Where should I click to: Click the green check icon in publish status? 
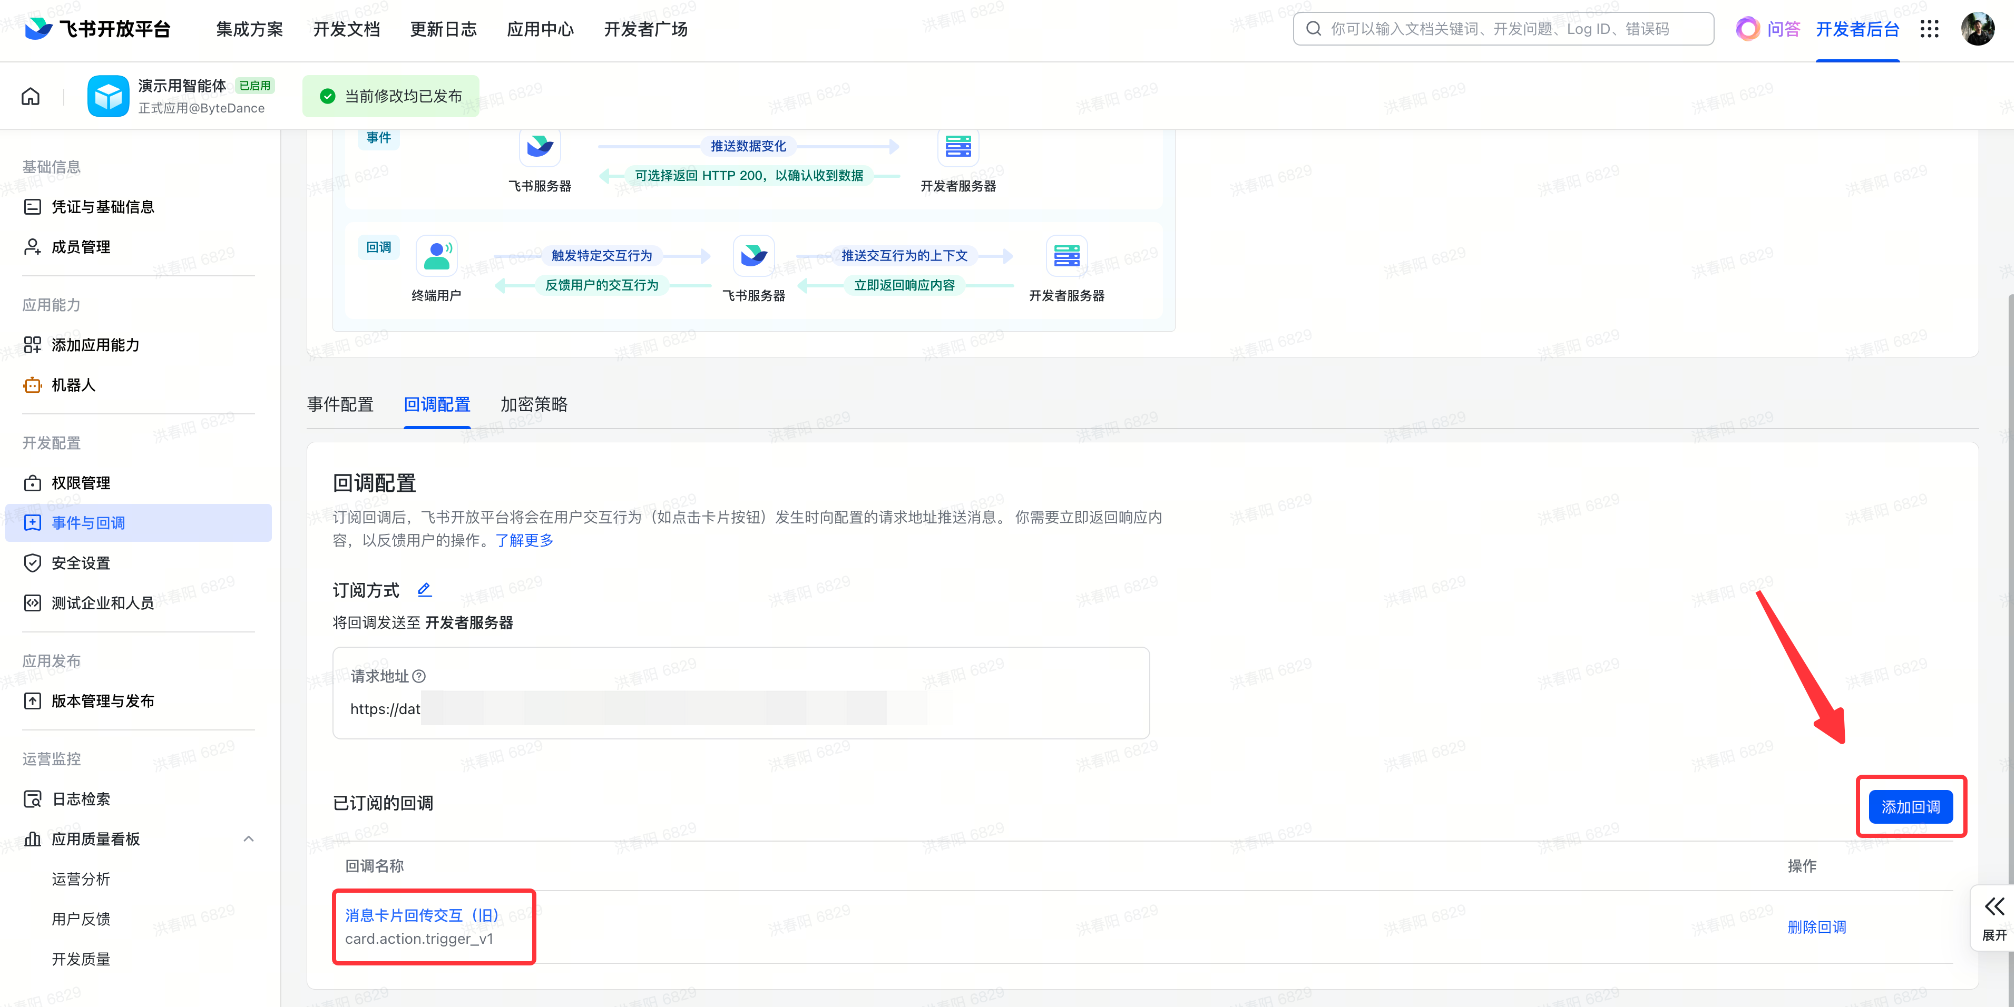click(327, 96)
